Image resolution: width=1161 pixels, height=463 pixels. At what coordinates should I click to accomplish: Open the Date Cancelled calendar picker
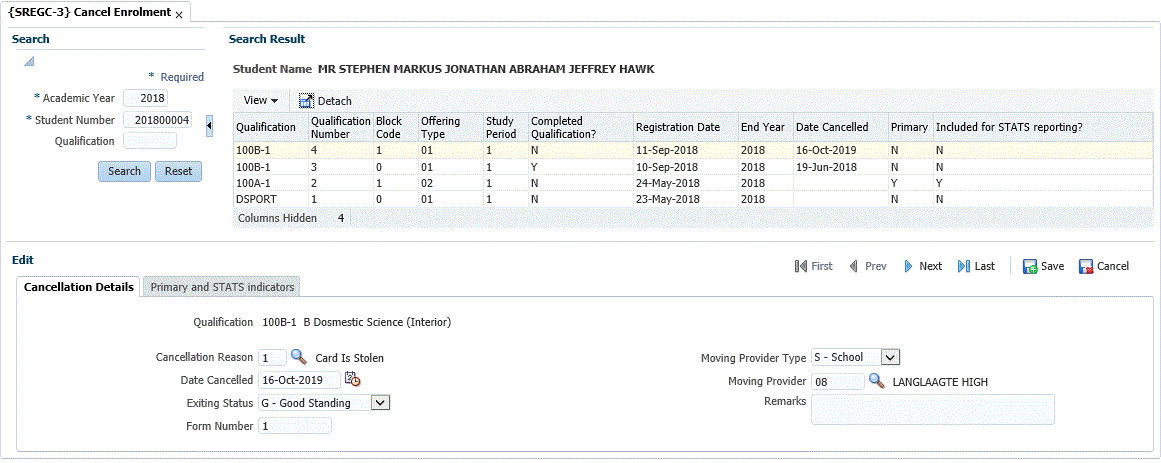click(x=352, y=379)
